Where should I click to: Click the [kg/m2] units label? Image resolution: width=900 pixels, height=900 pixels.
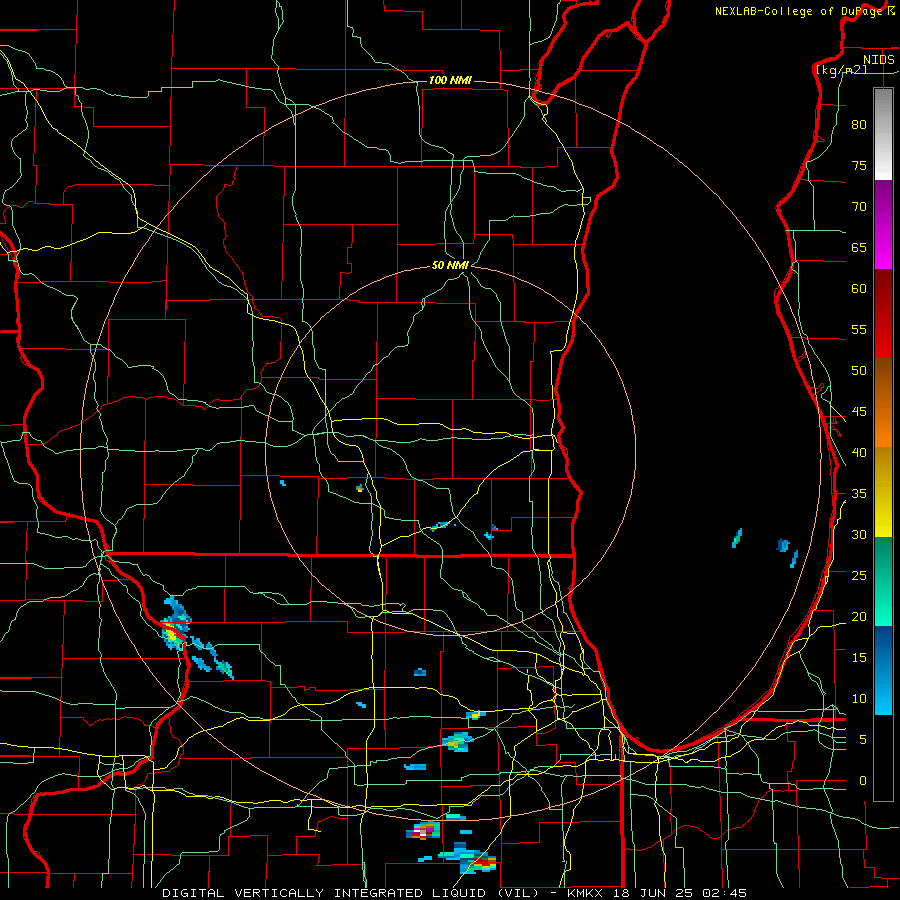click(x=841, y=70)
